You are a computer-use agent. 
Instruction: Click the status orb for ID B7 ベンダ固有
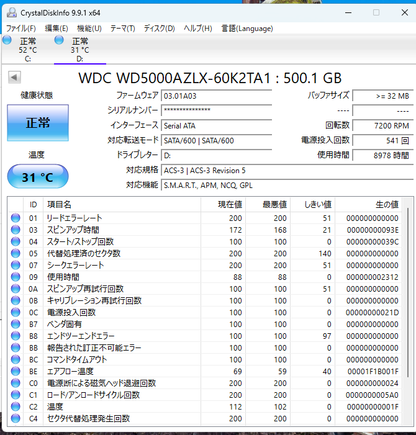pyautogui.click(x=15, y=324)
